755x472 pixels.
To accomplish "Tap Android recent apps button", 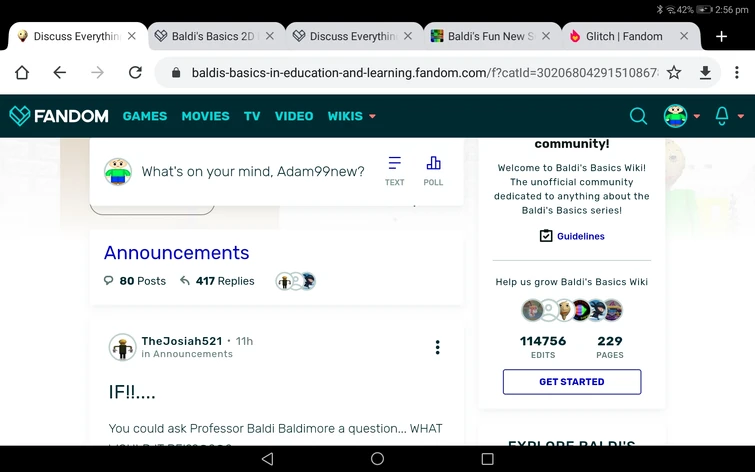I will [x=487, y=459].
